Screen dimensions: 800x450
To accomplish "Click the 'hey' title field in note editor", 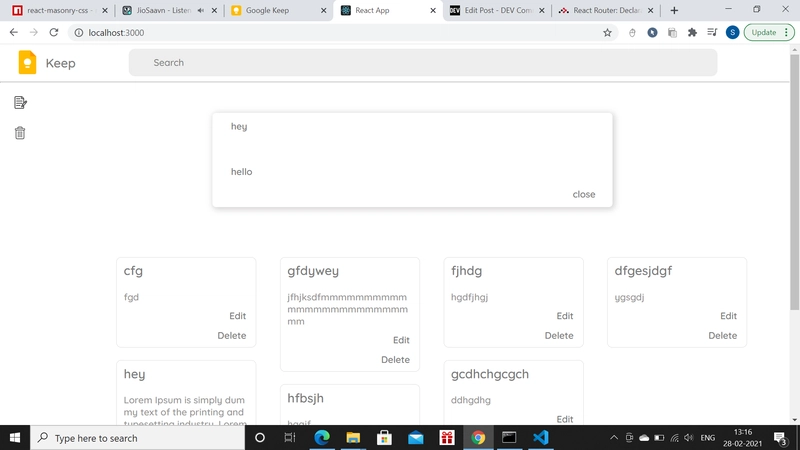I will pos(412,127).
